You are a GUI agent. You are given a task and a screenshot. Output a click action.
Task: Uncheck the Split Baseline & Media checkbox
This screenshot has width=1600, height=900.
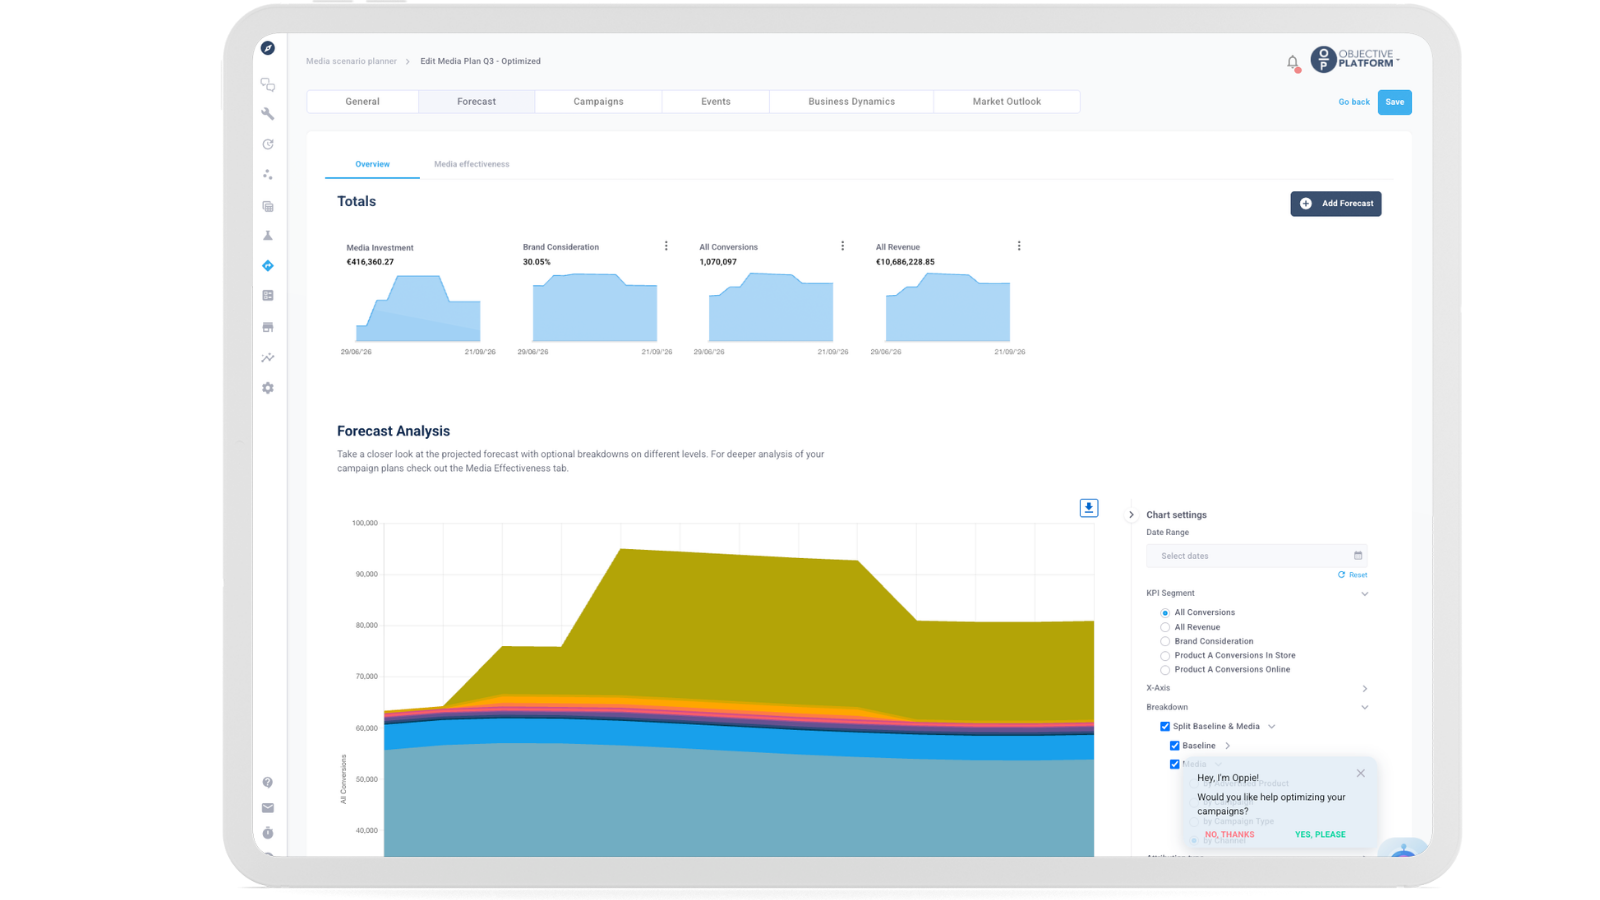[x=1165, y=727]
